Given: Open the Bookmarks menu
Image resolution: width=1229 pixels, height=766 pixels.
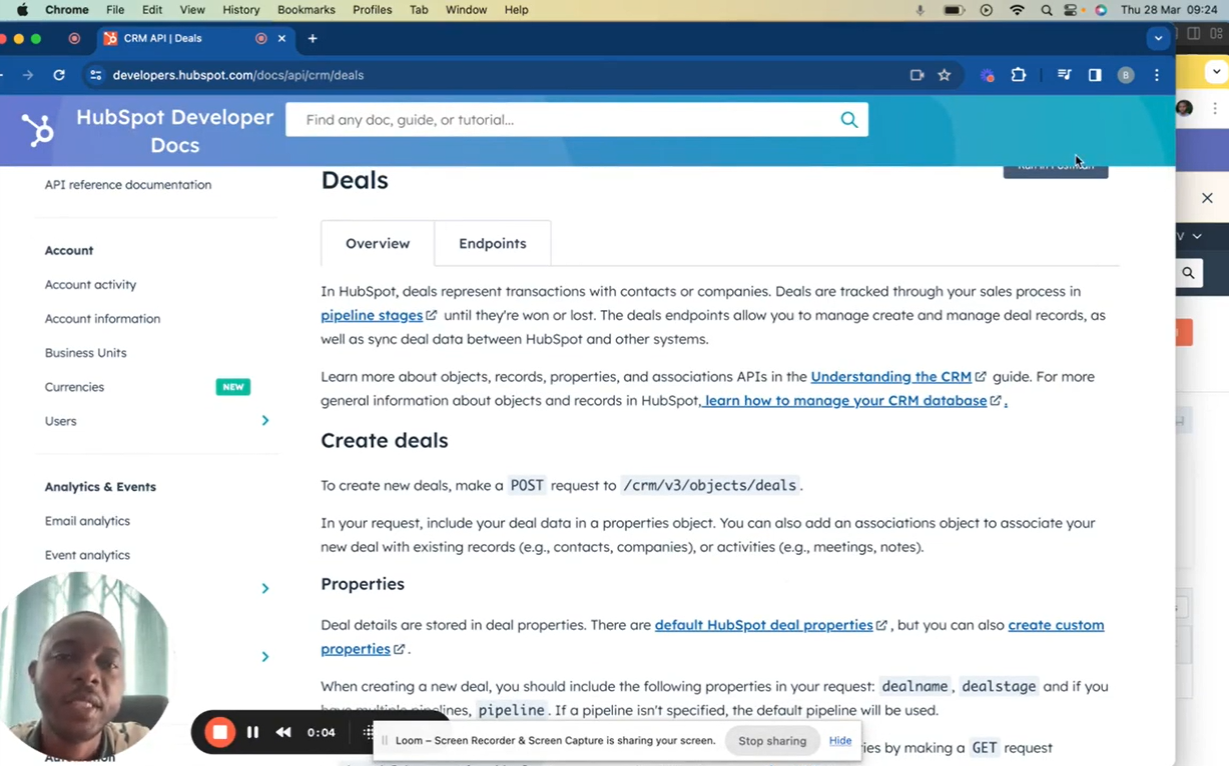Looking at the screenshot, I should coord(306,10).
